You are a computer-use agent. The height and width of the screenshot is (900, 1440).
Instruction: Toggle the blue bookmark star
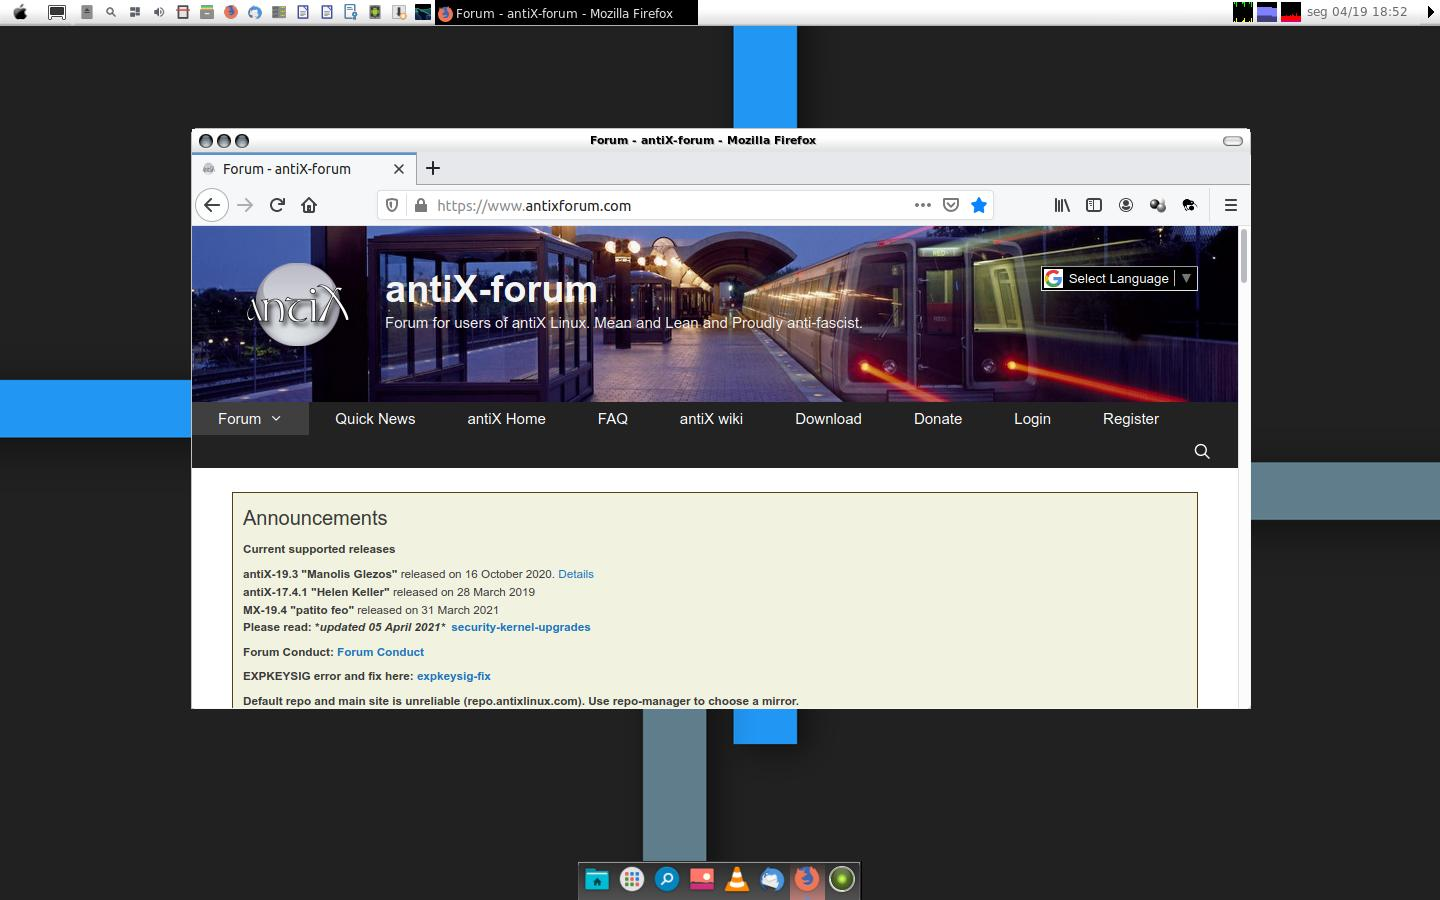(x=979, y=205)
